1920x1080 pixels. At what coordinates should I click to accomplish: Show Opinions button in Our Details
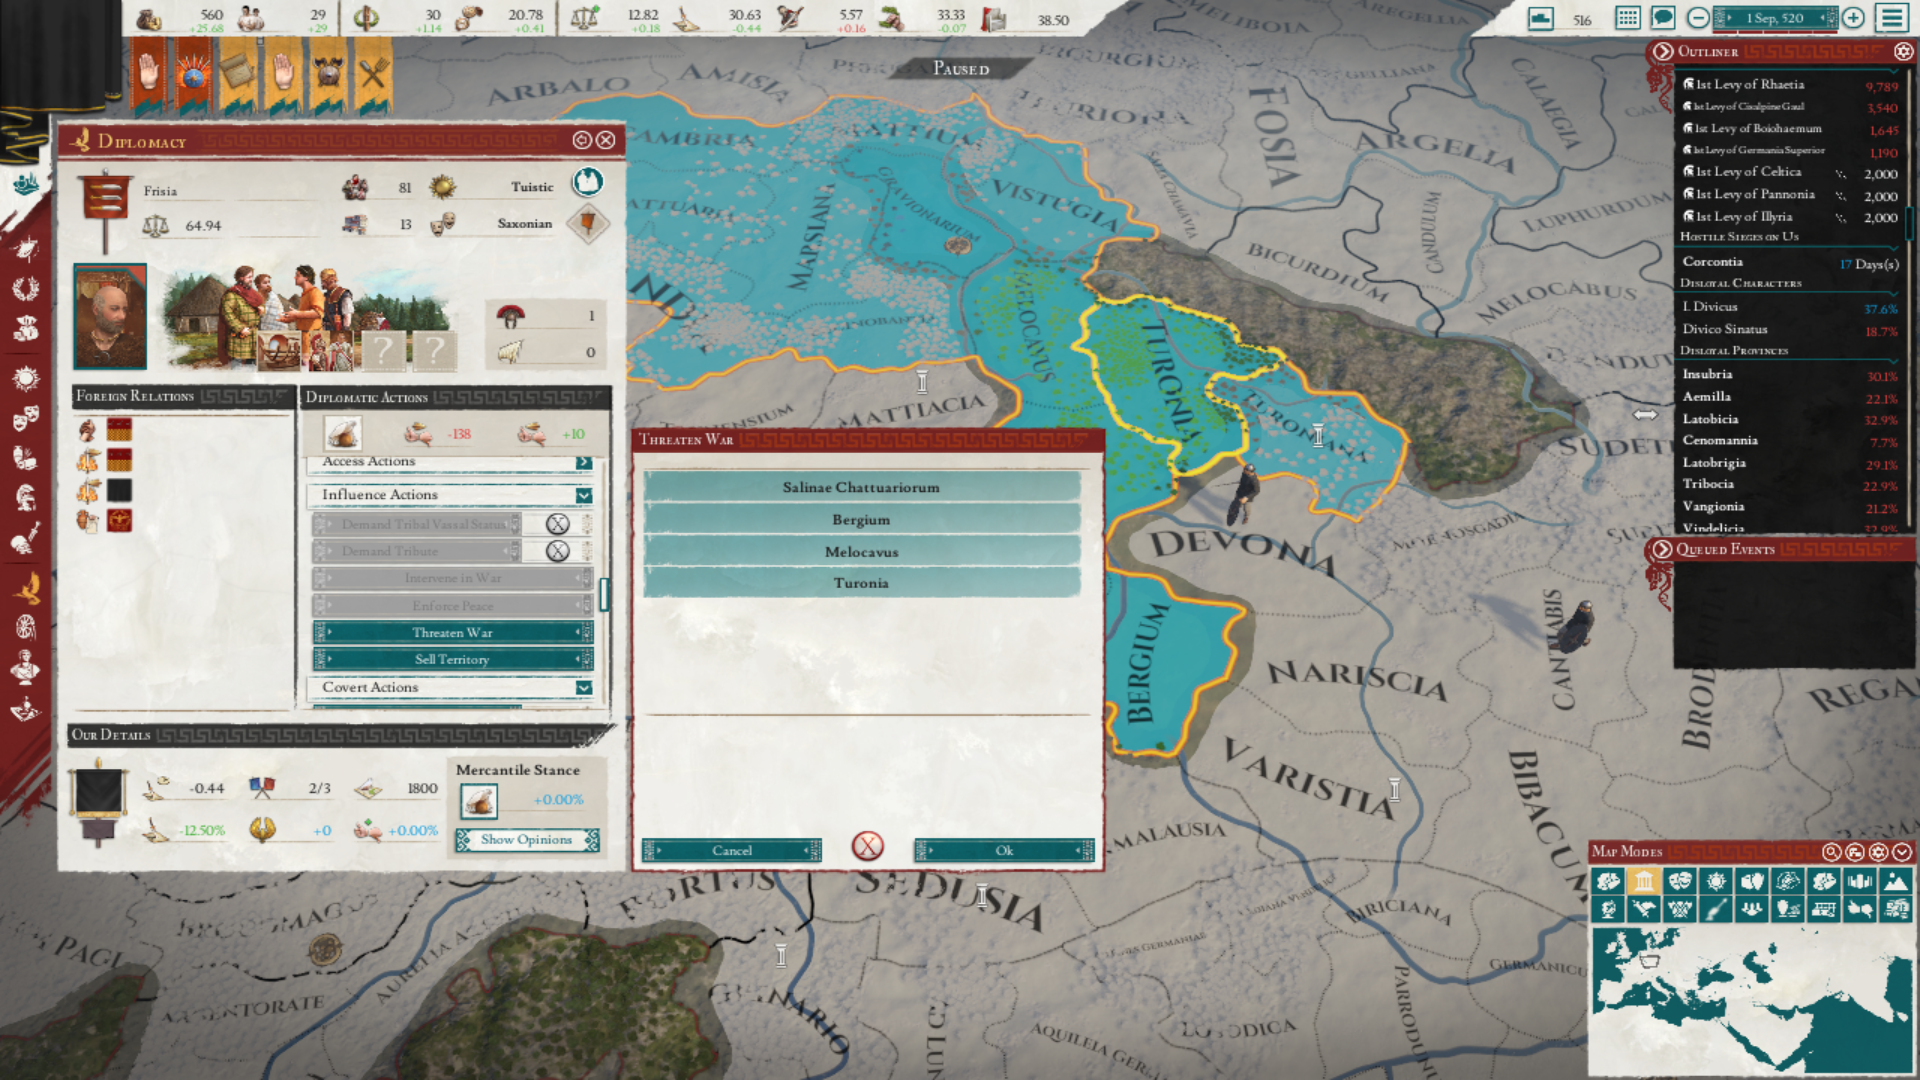(x=527, y=840)
